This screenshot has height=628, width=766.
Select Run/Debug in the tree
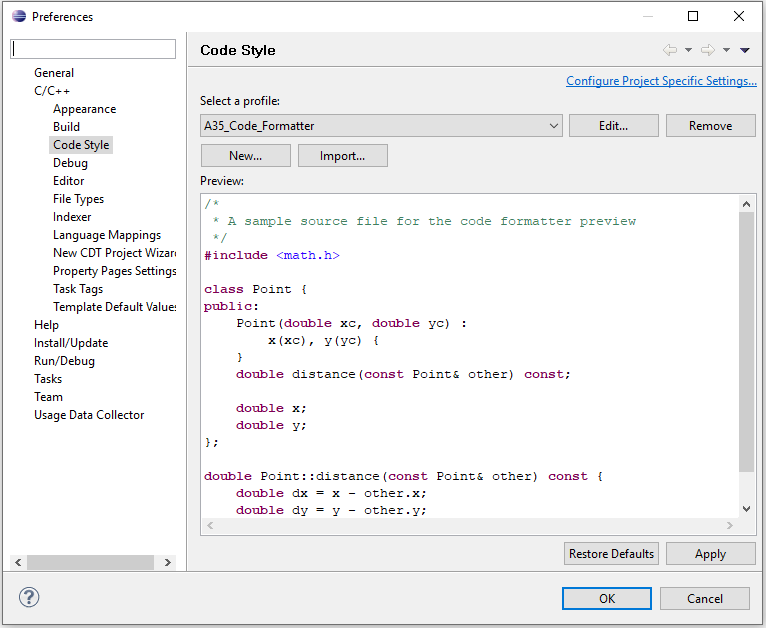64,361
